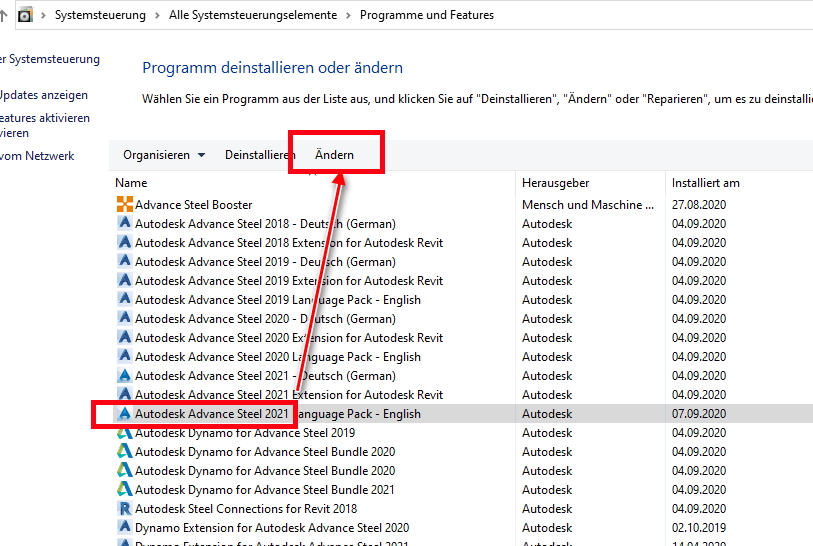Click publisher Mensch und Maschine cell
The image size is (813, 546).
point(588,204)
